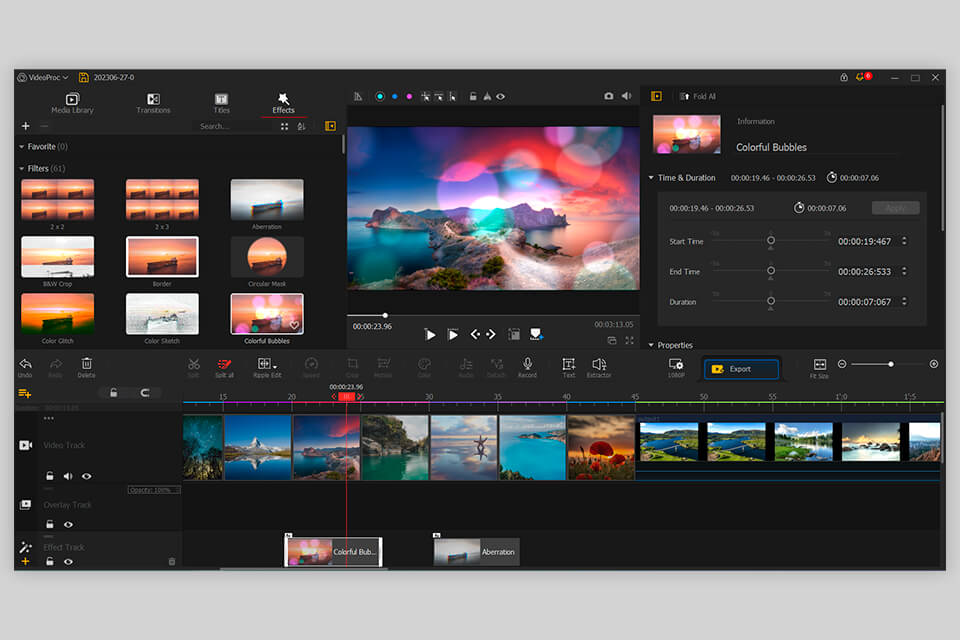Mute the preview volume speaker icon
The width and height of the screenshot is (960, 640).
pyautogui.click(x=626, y=96)
